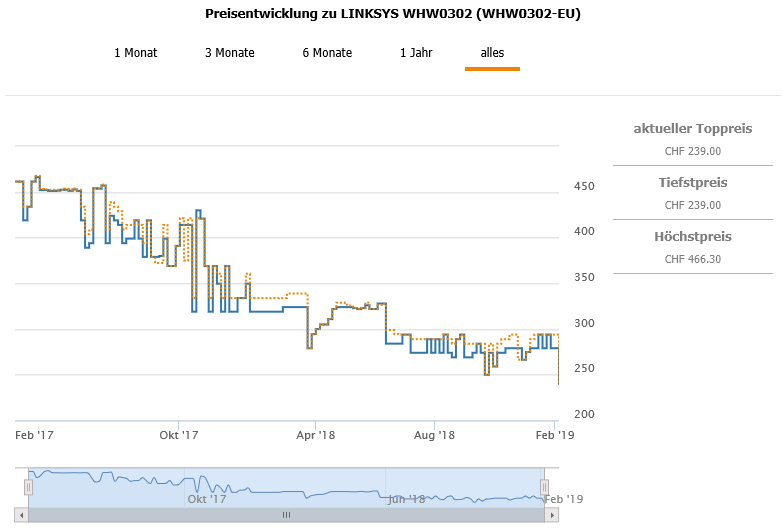Choose the 1 Jahr time range

416,53
